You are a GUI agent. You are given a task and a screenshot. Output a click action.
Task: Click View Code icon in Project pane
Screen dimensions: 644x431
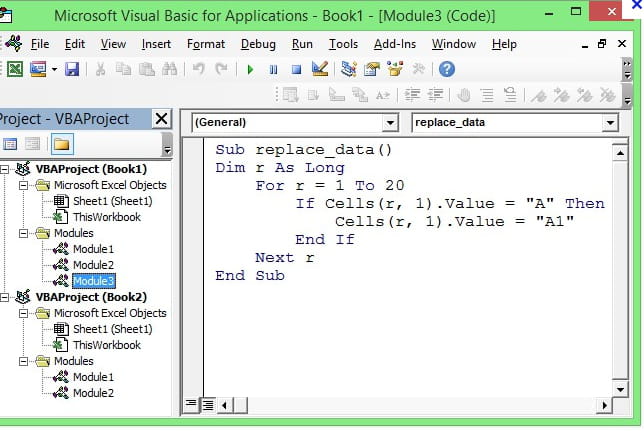[10, 144]
